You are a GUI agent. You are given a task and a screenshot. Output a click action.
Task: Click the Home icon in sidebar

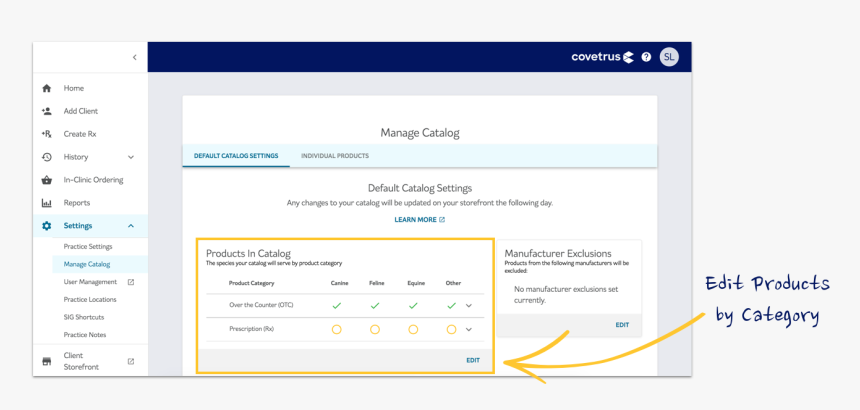(46, 88)
